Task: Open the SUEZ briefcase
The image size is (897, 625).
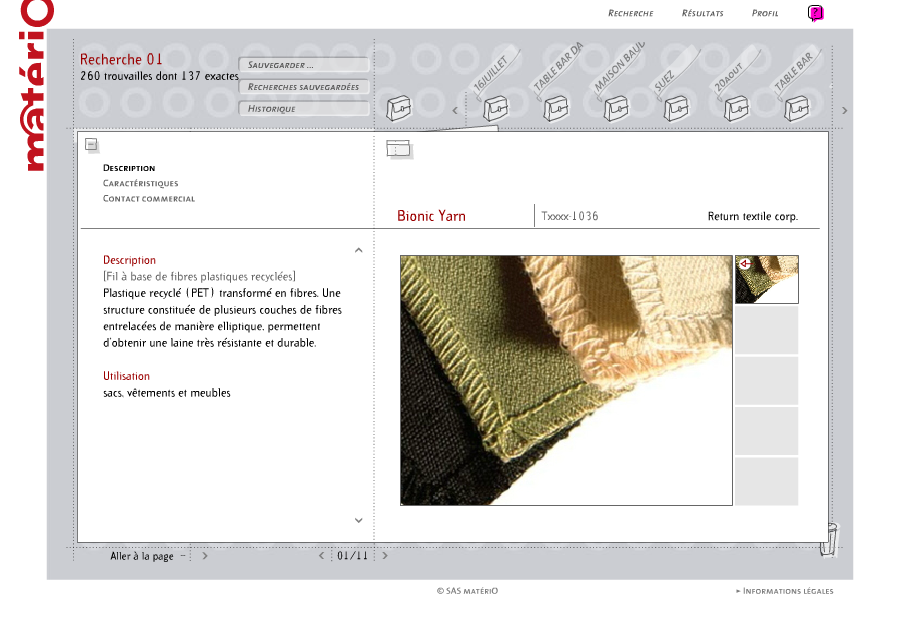Action: [x=676, y=108]
